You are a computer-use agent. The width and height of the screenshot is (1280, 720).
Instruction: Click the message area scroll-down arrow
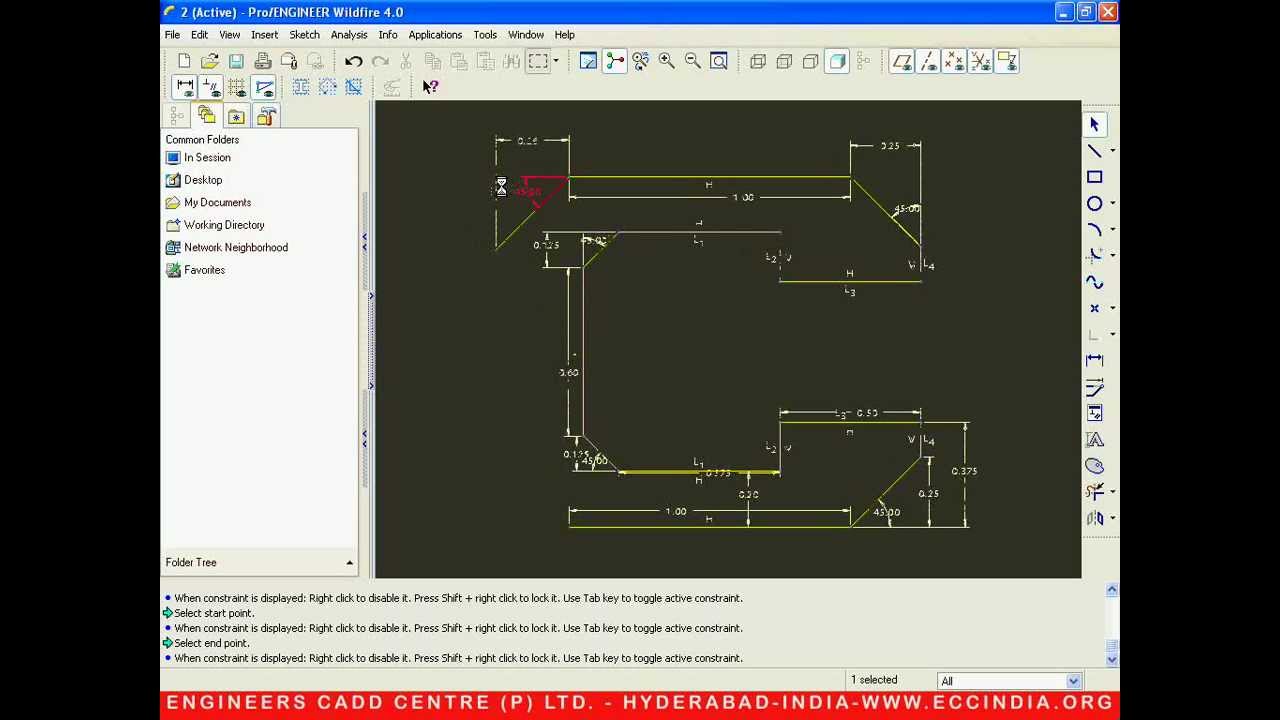pos(1112,659)
